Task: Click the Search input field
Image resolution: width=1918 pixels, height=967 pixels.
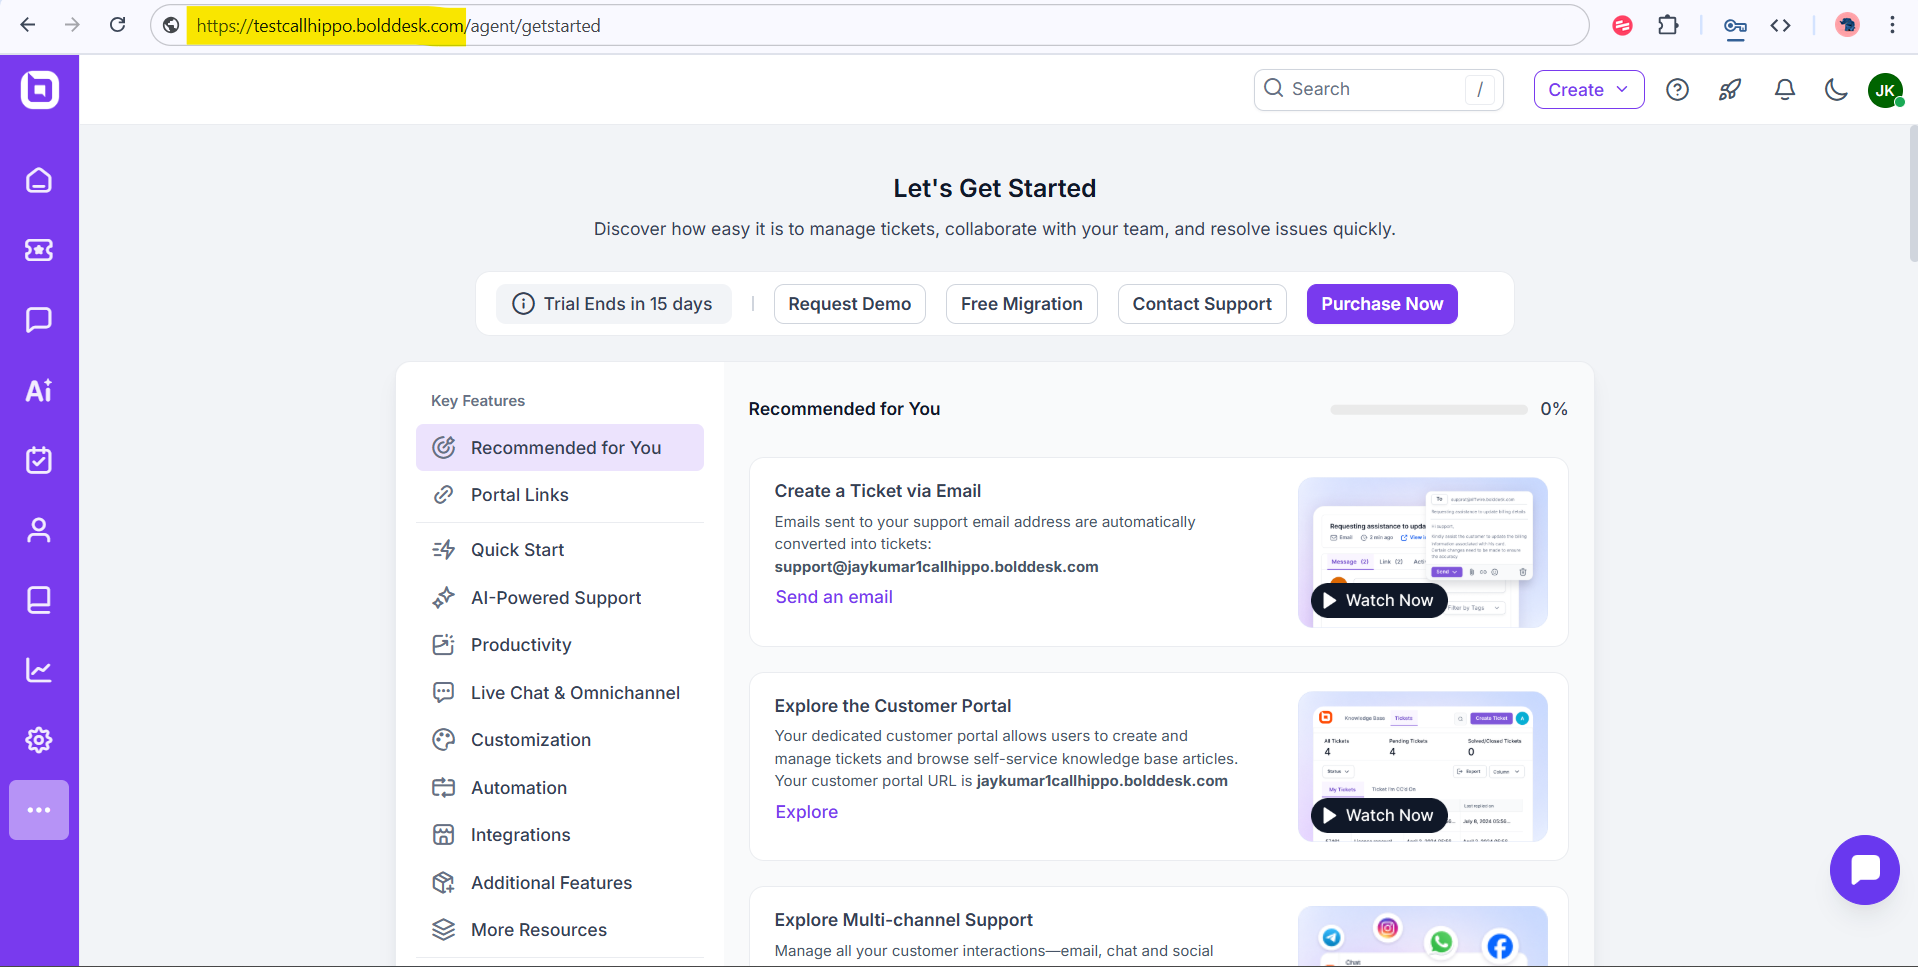Action: click(x=1378, y=89)
